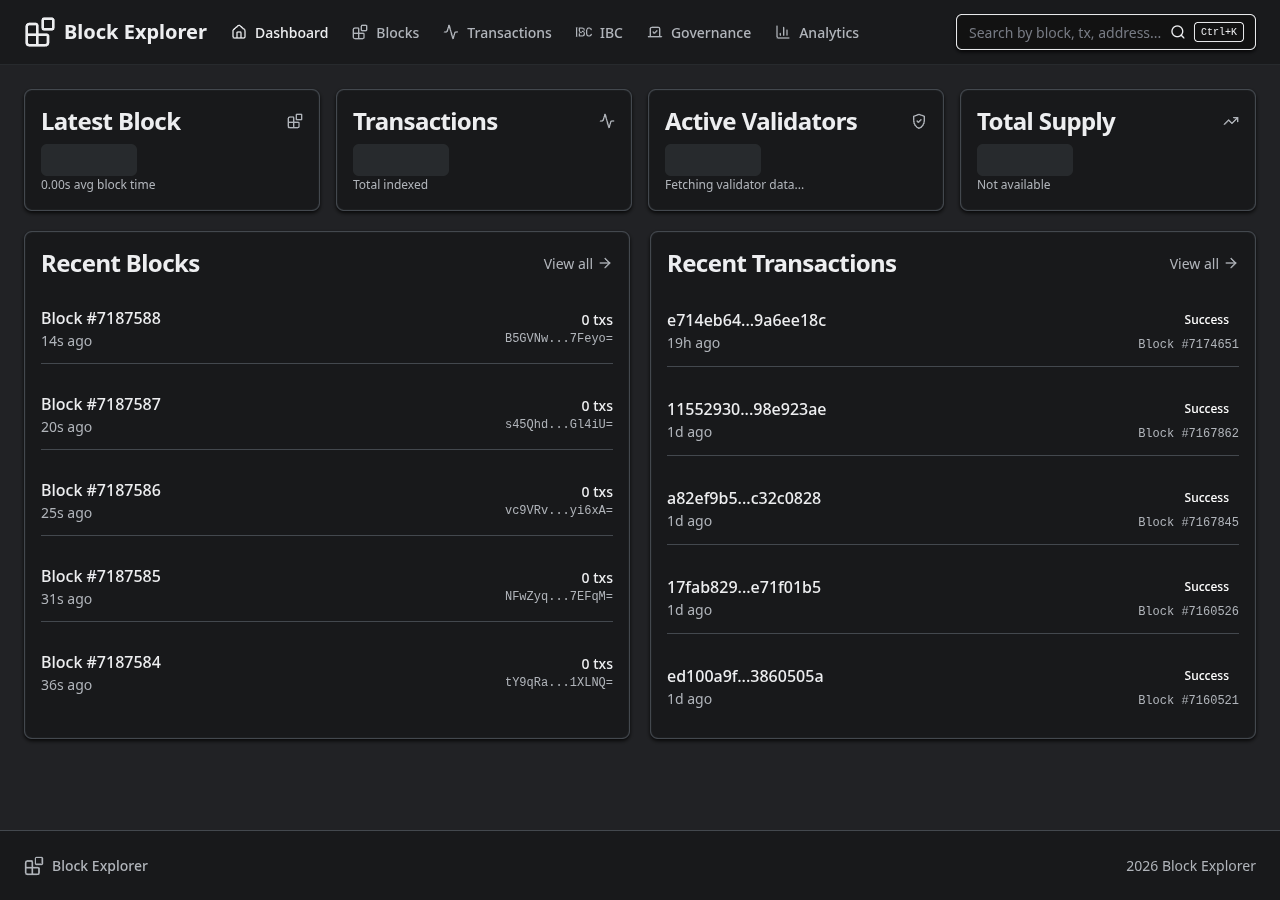Go to the Blocks page

pyautogui.click(x=386, y=32)
